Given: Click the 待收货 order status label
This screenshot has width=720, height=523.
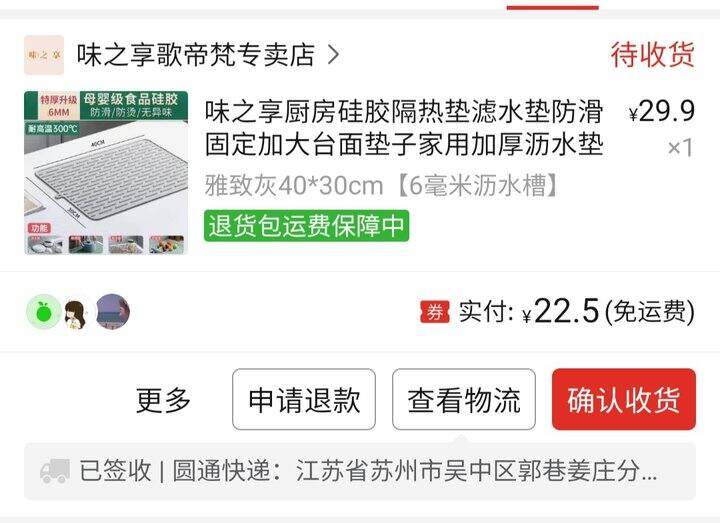Looking at the screenshot, I should point(652,55).
